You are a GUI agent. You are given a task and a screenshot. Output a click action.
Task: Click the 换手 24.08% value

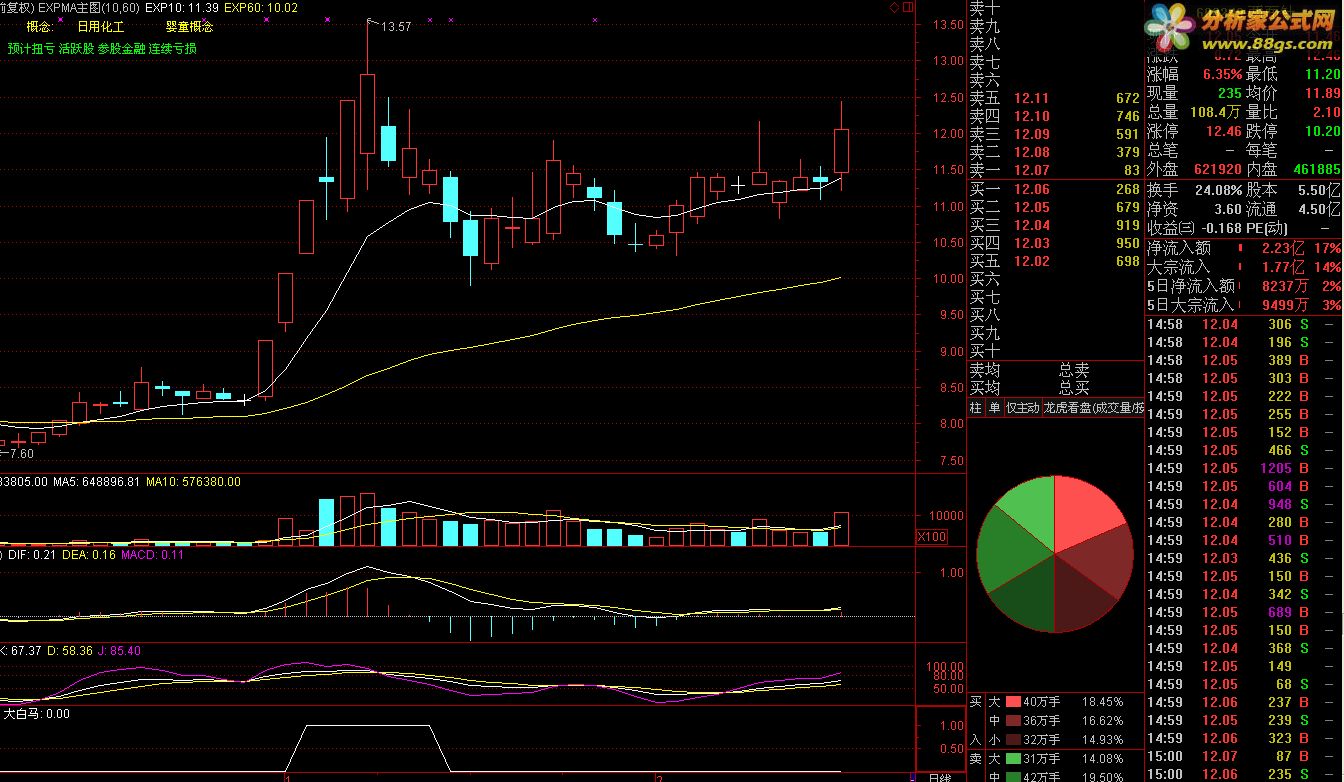tap(1218, 190)
